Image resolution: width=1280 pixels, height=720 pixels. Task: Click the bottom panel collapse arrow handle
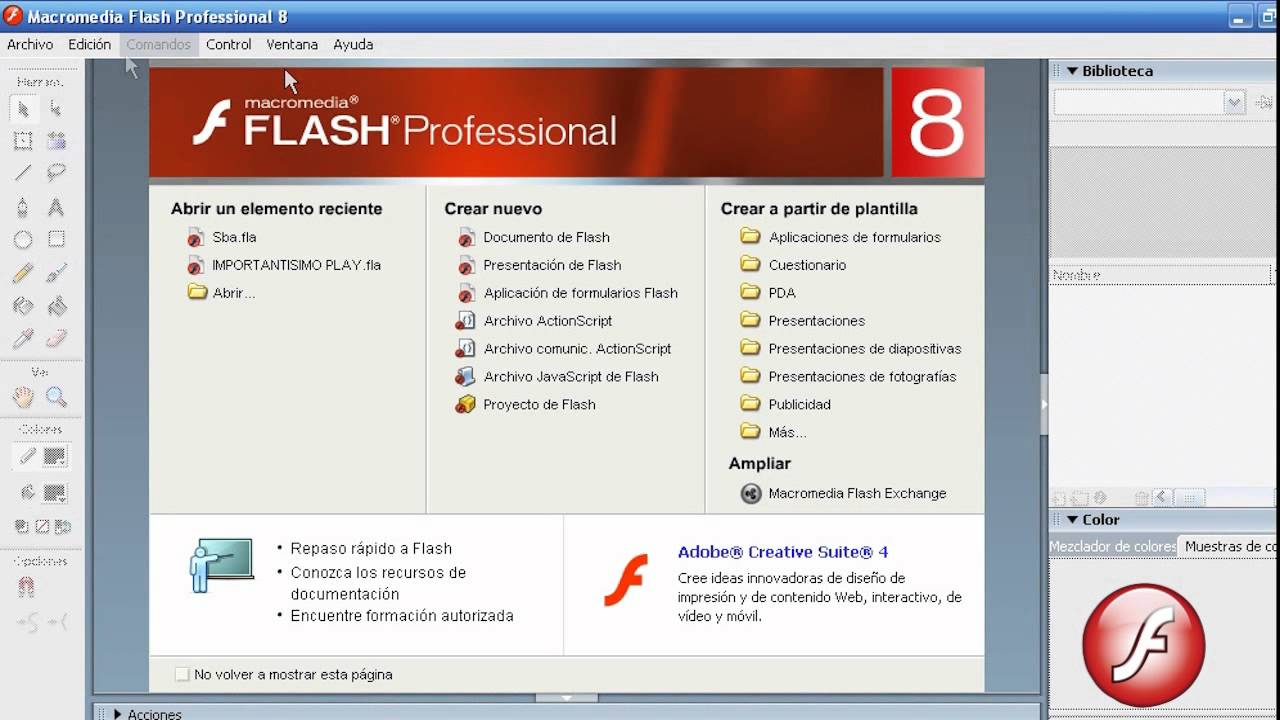pyautogui.click(x=566, y=698)
